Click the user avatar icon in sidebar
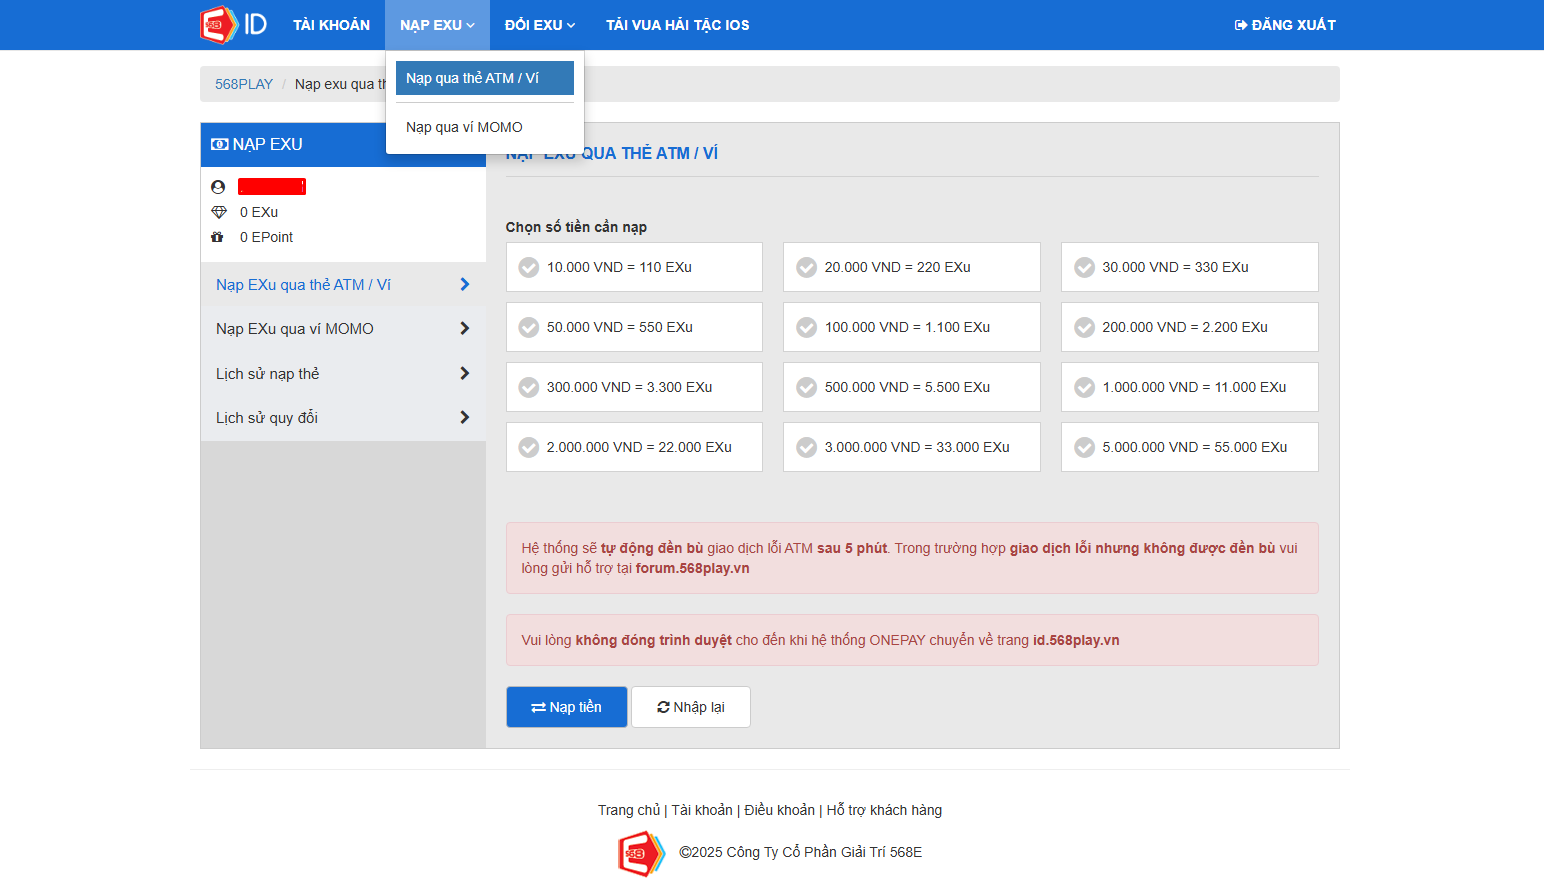 [218, 187]
